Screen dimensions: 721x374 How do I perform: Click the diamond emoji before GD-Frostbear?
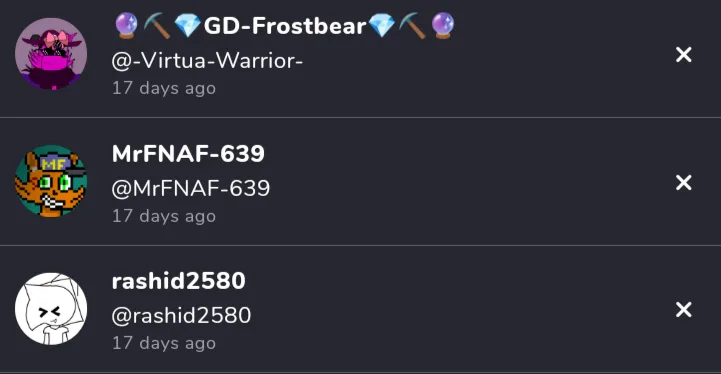(x=188, y=26)
